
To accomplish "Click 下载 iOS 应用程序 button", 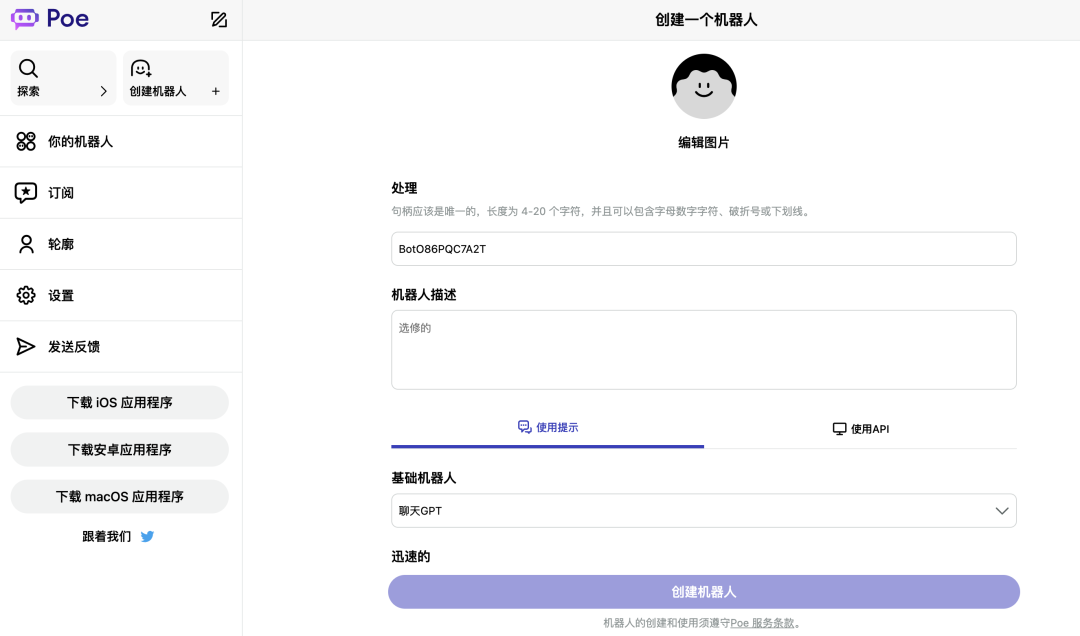I will click(119, 402).
